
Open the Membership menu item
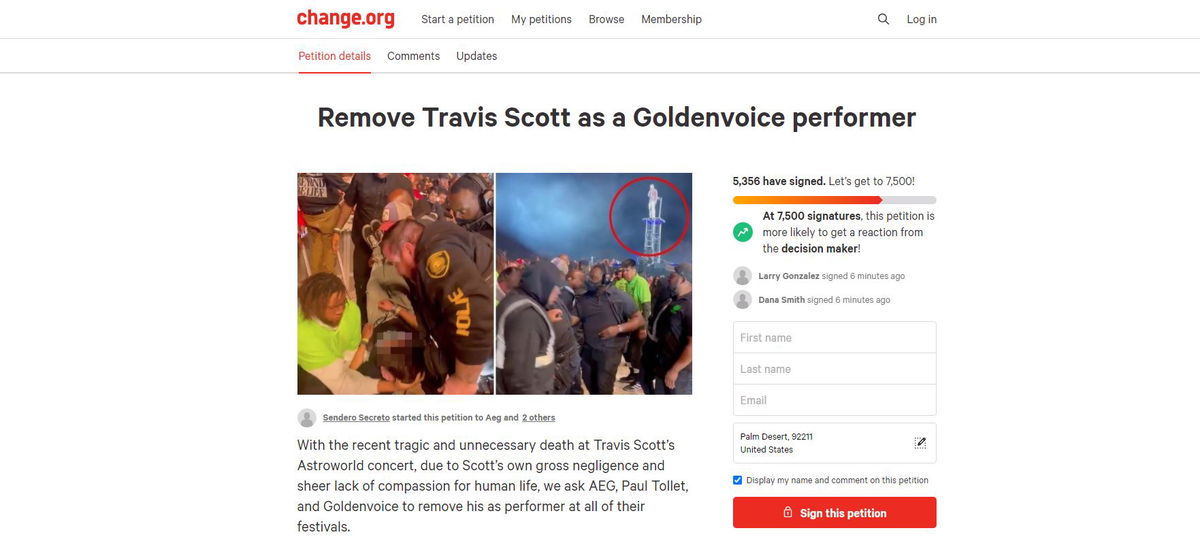click(671, 19)
